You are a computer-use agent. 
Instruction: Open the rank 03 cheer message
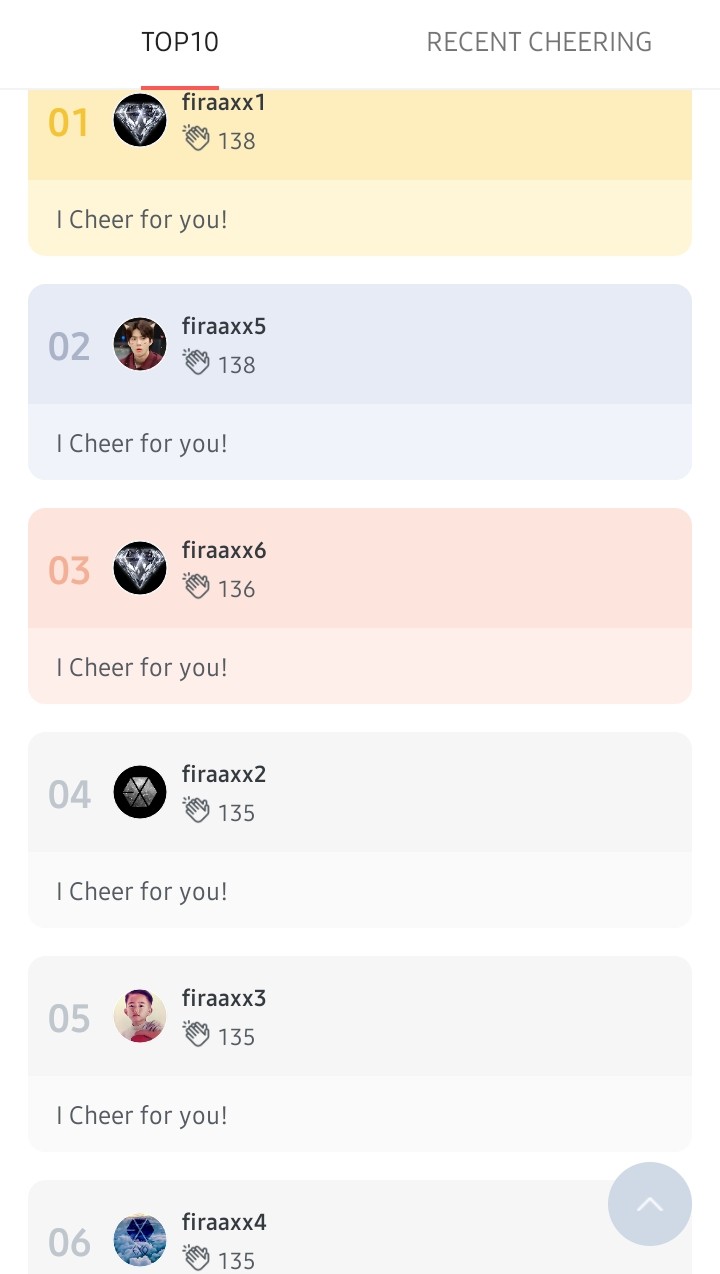tap(142, 667)
